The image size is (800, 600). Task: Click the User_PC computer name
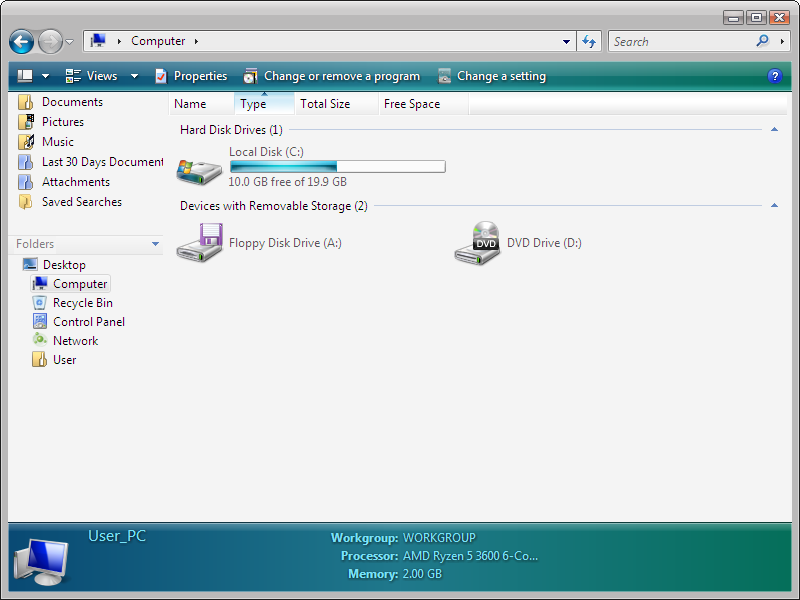[x=117, y=536]
